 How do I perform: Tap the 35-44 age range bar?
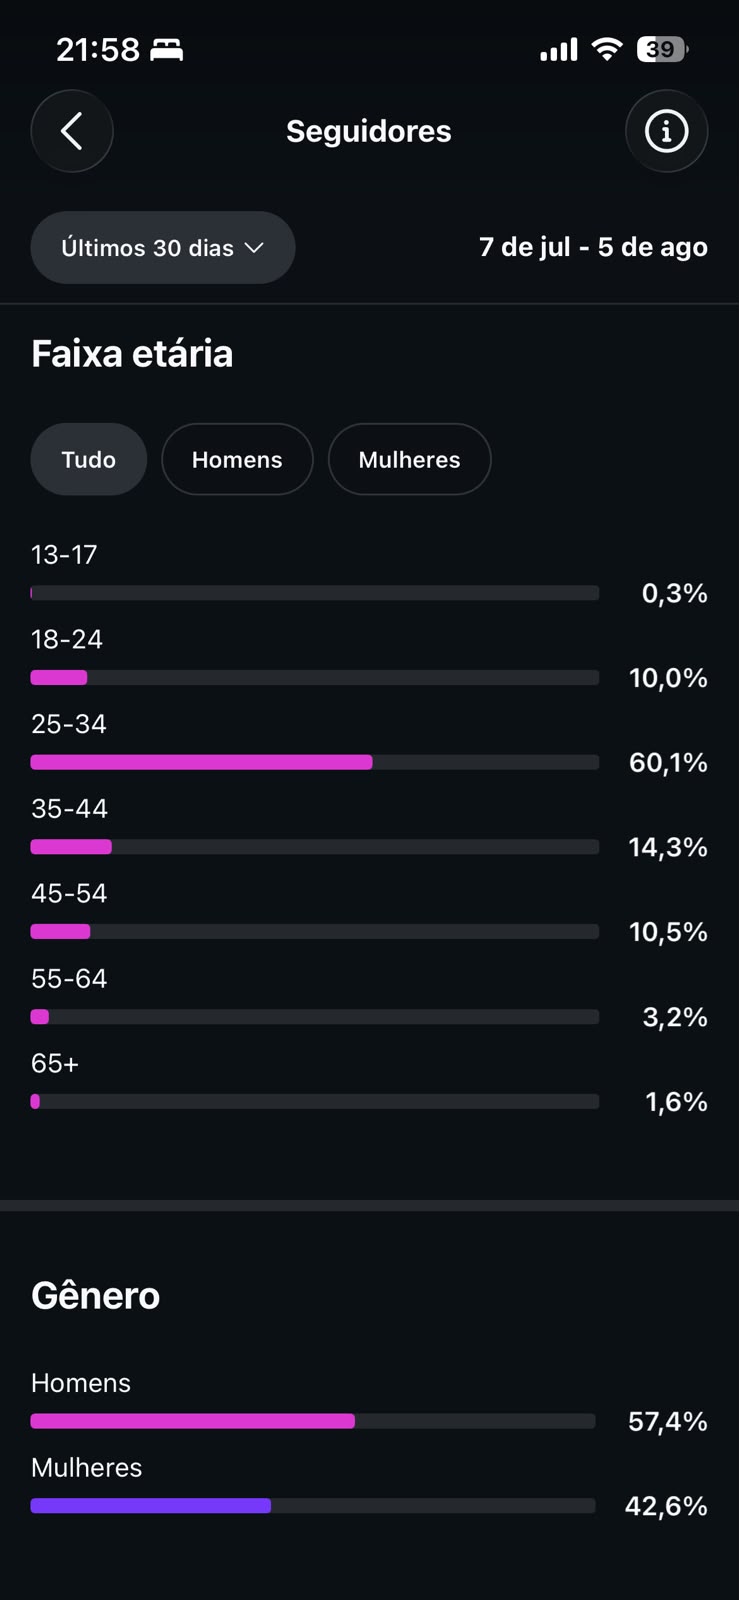pyautogui.click(x=315, y=847)
